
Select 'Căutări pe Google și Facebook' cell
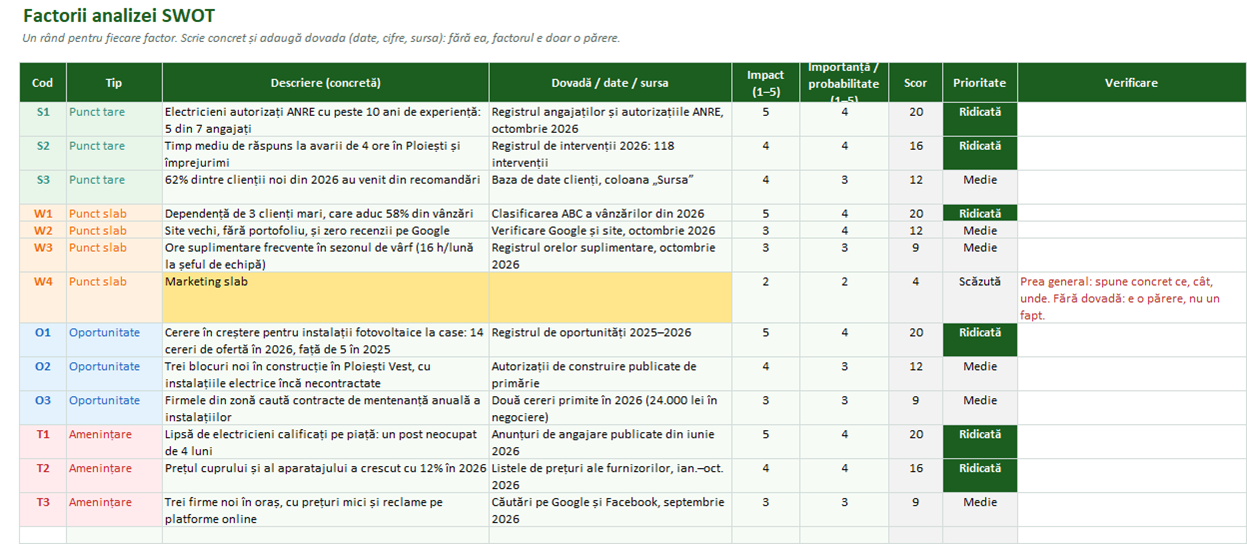(x=611, y=510)
